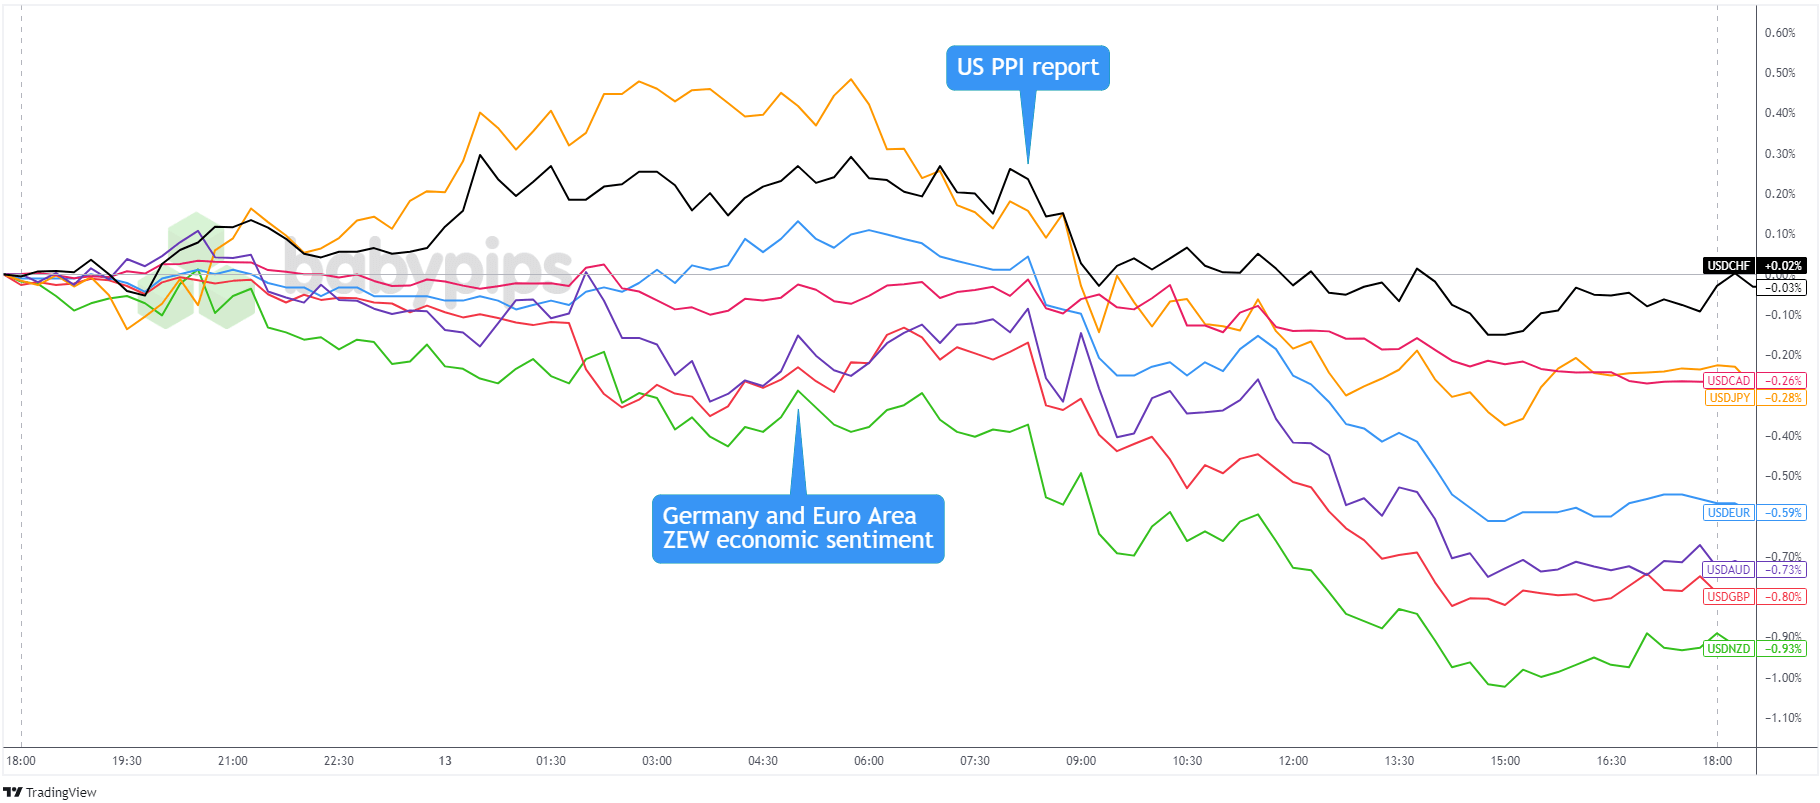
Task: Click the US PPI report callout
Action: click(x=1027, y=68)
